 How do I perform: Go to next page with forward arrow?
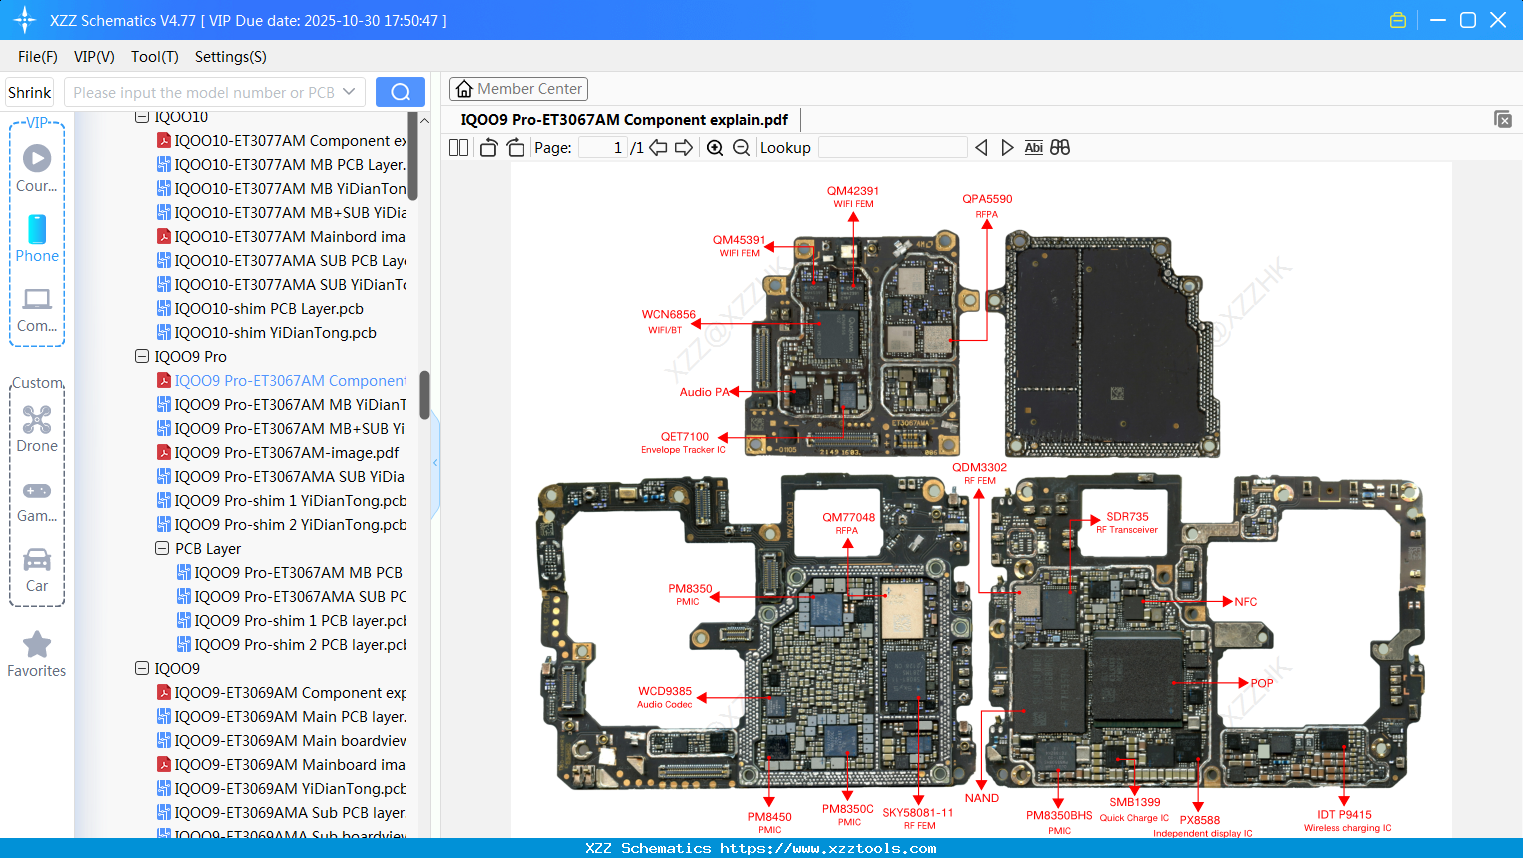pyautogui.click(x=685, y=147)
